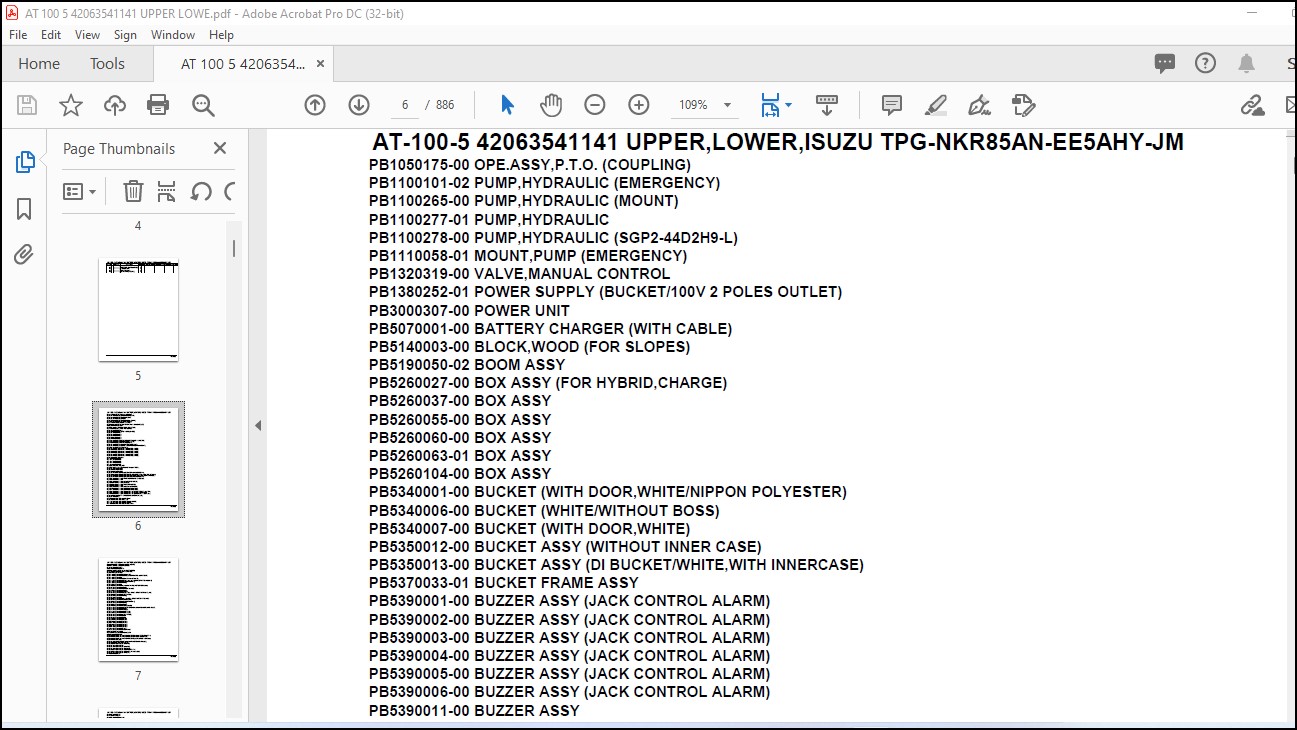Click the line PB5190050-02 BOOM ASSY

click(x=467, y=365)
